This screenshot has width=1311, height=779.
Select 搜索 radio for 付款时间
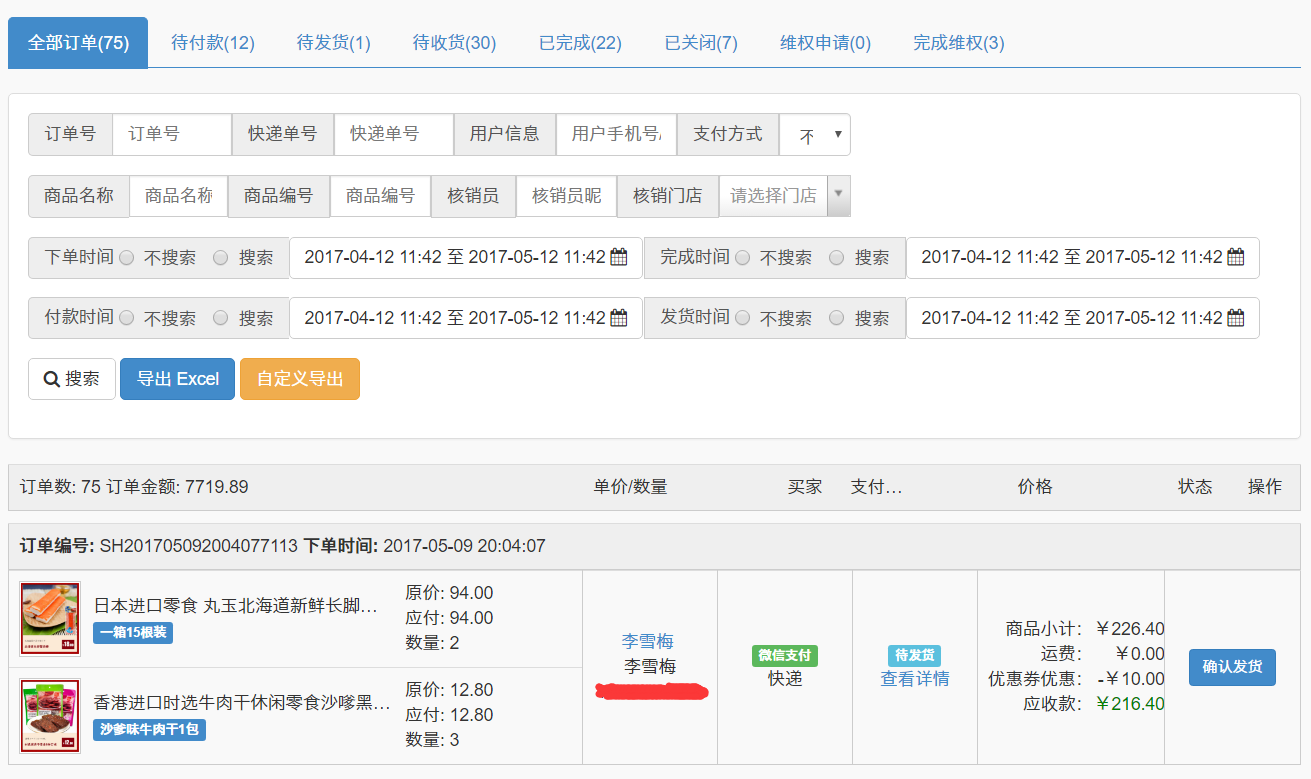point(221,318)
